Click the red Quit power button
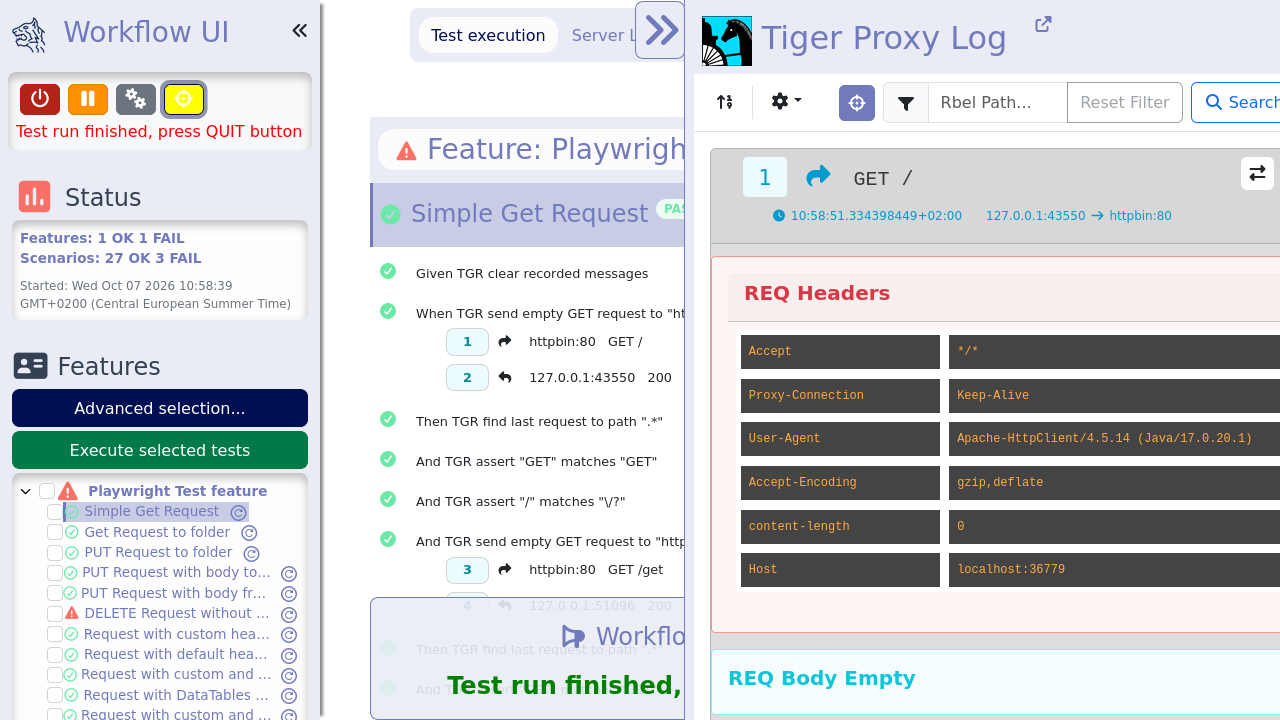This screenshot has height=720, width=1280. tap(40, 99)
